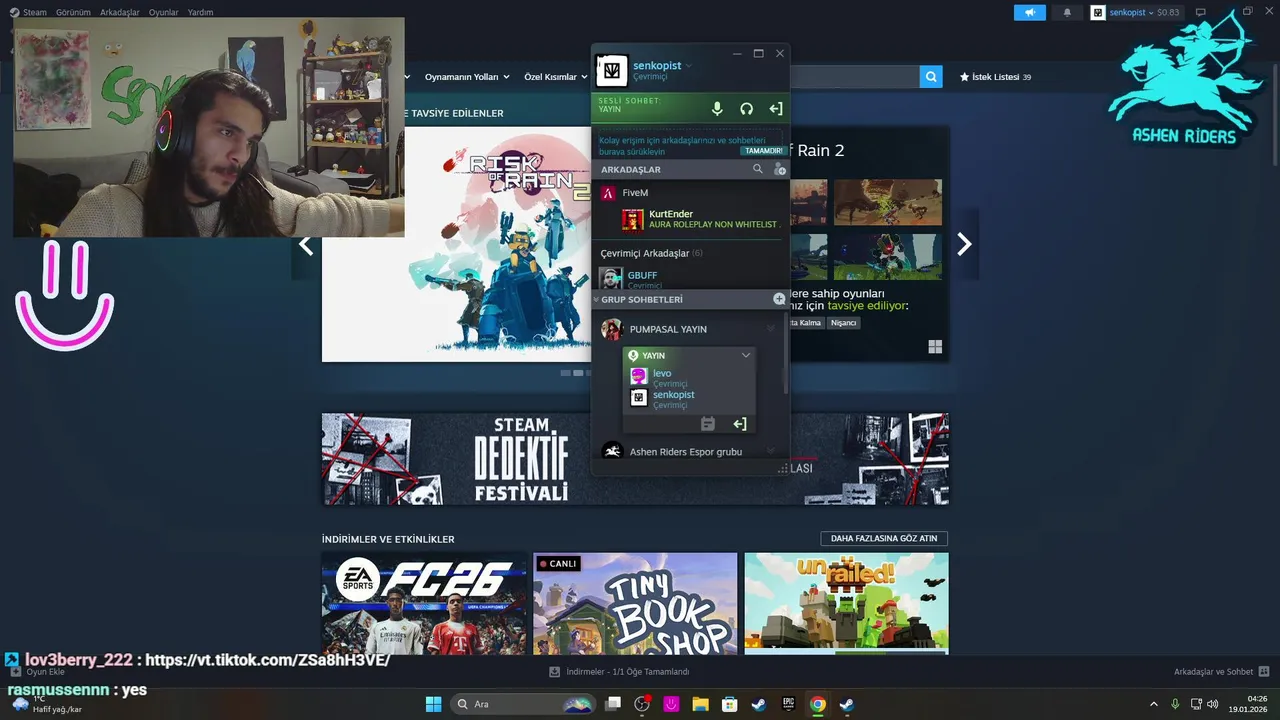
Task: Open Risk of Rain 2 featured capsule
Action: (456, 244)
